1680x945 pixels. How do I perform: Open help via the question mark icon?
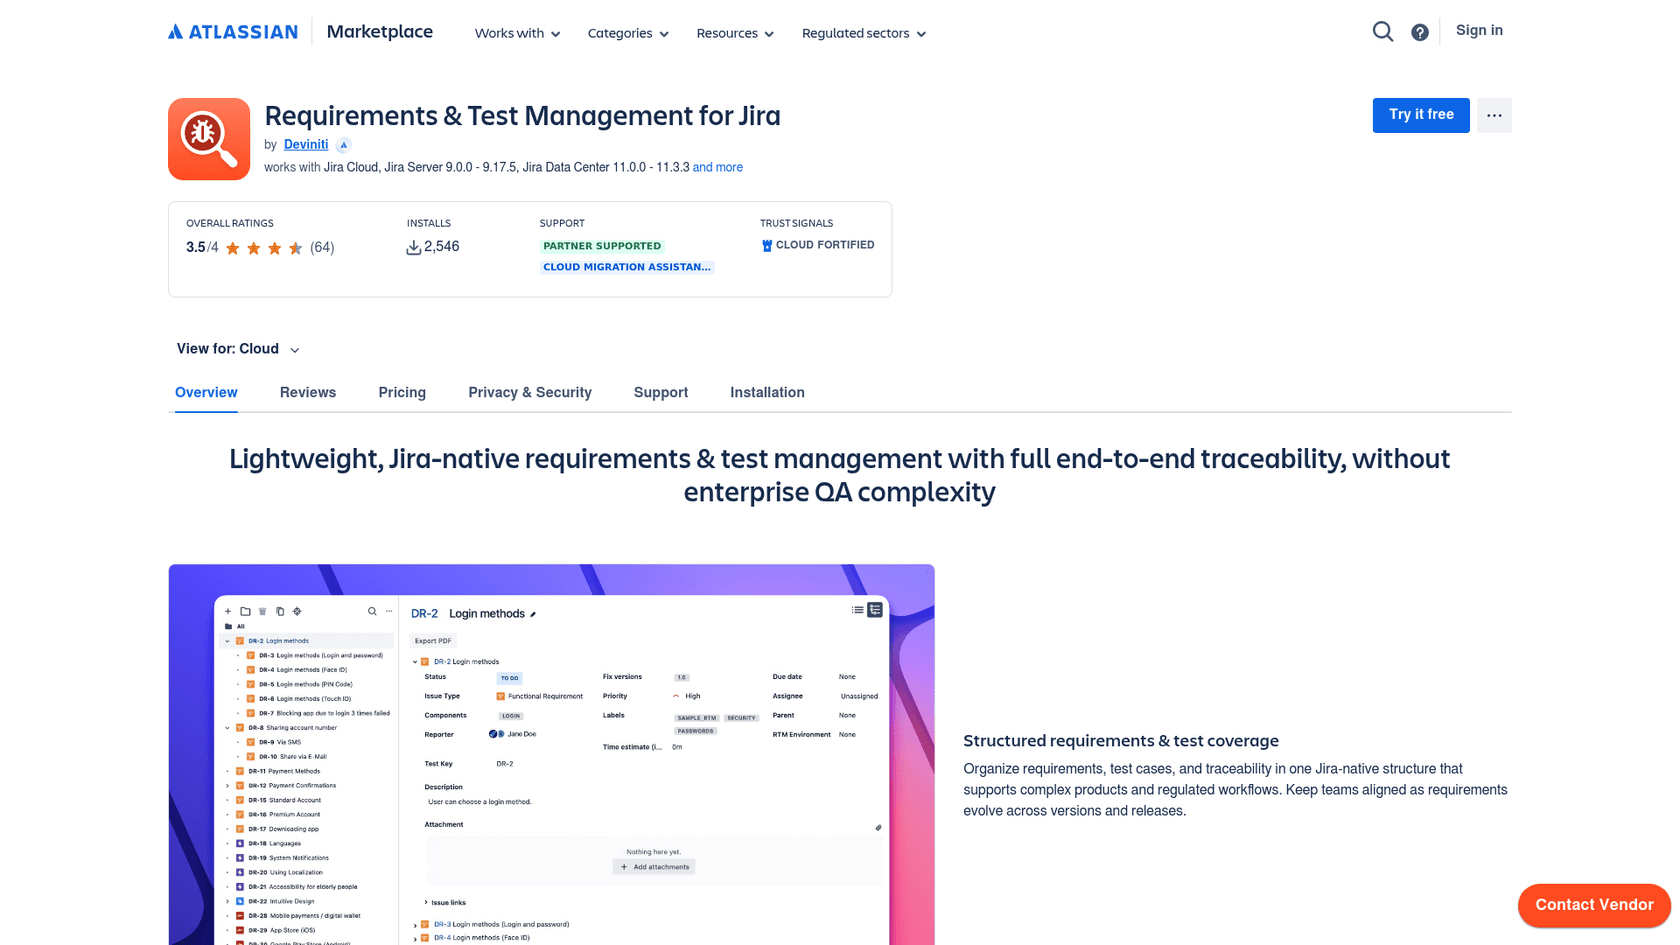coord(1419,31)
